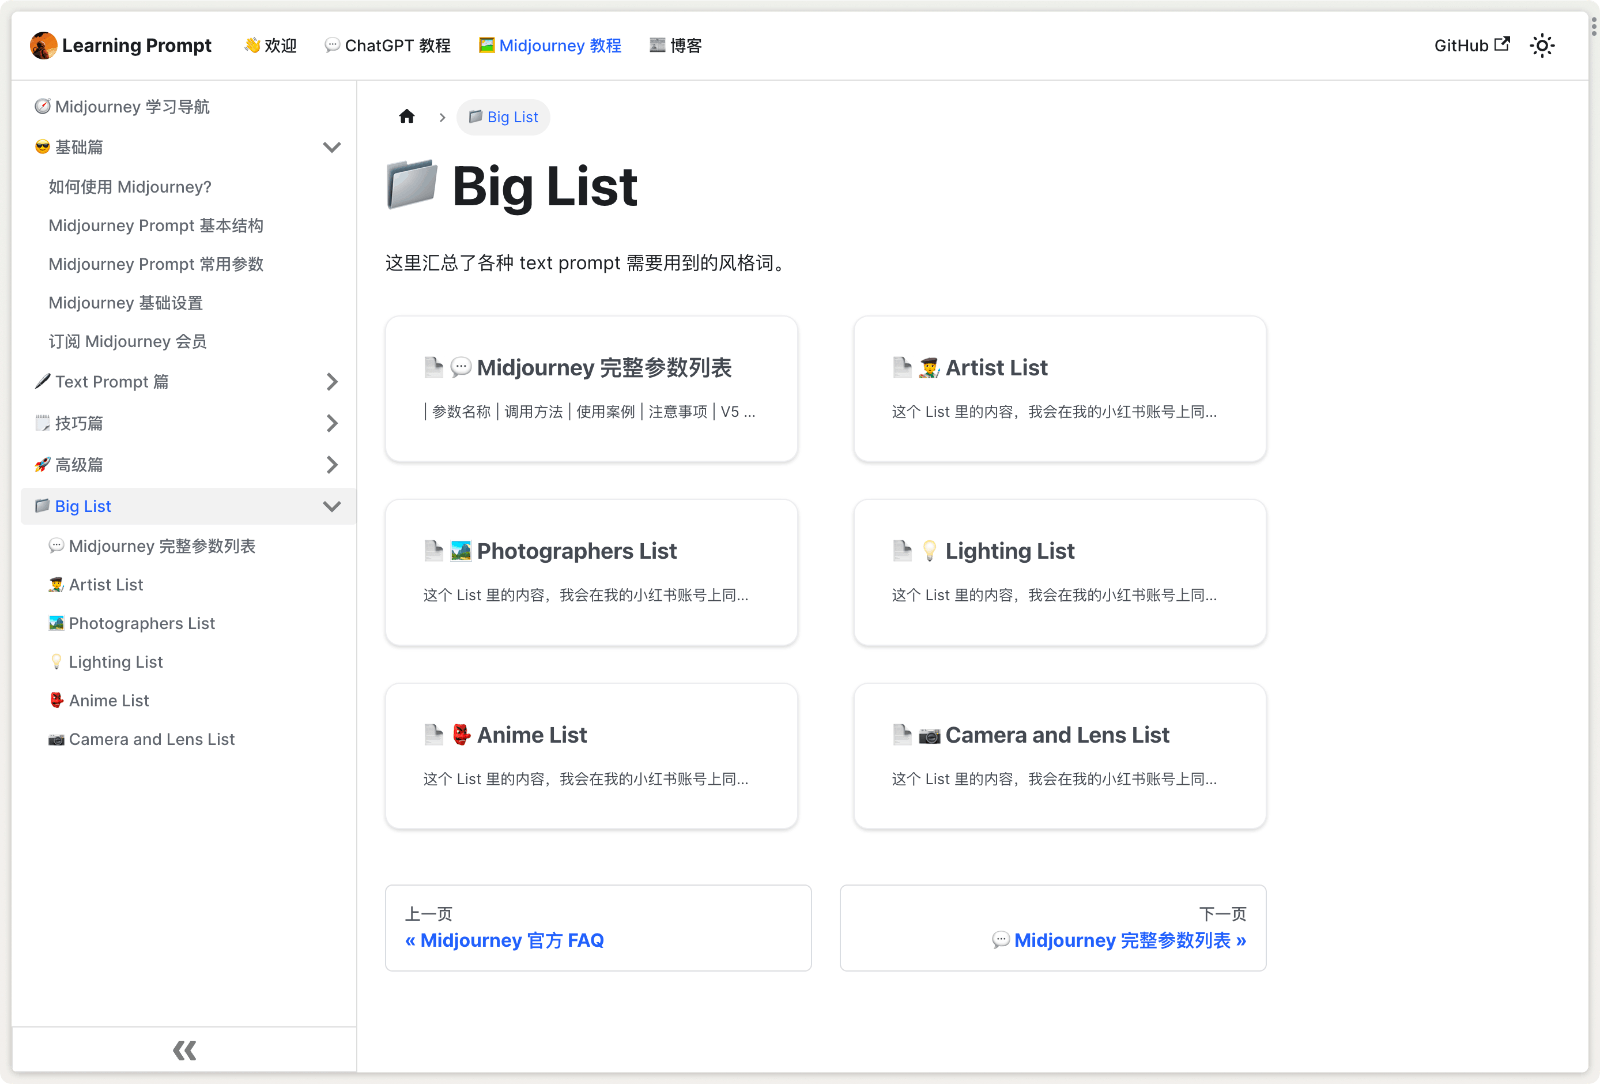This screenshot has width=1600, height=1084.
Task: Open the Camera and Lens List card
Action: 1060,756
